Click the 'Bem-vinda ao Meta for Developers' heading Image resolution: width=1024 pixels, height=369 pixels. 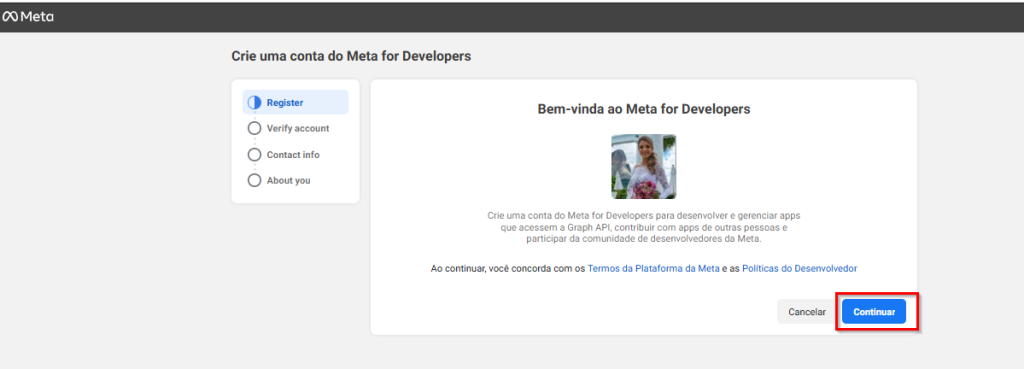[643, 109]
